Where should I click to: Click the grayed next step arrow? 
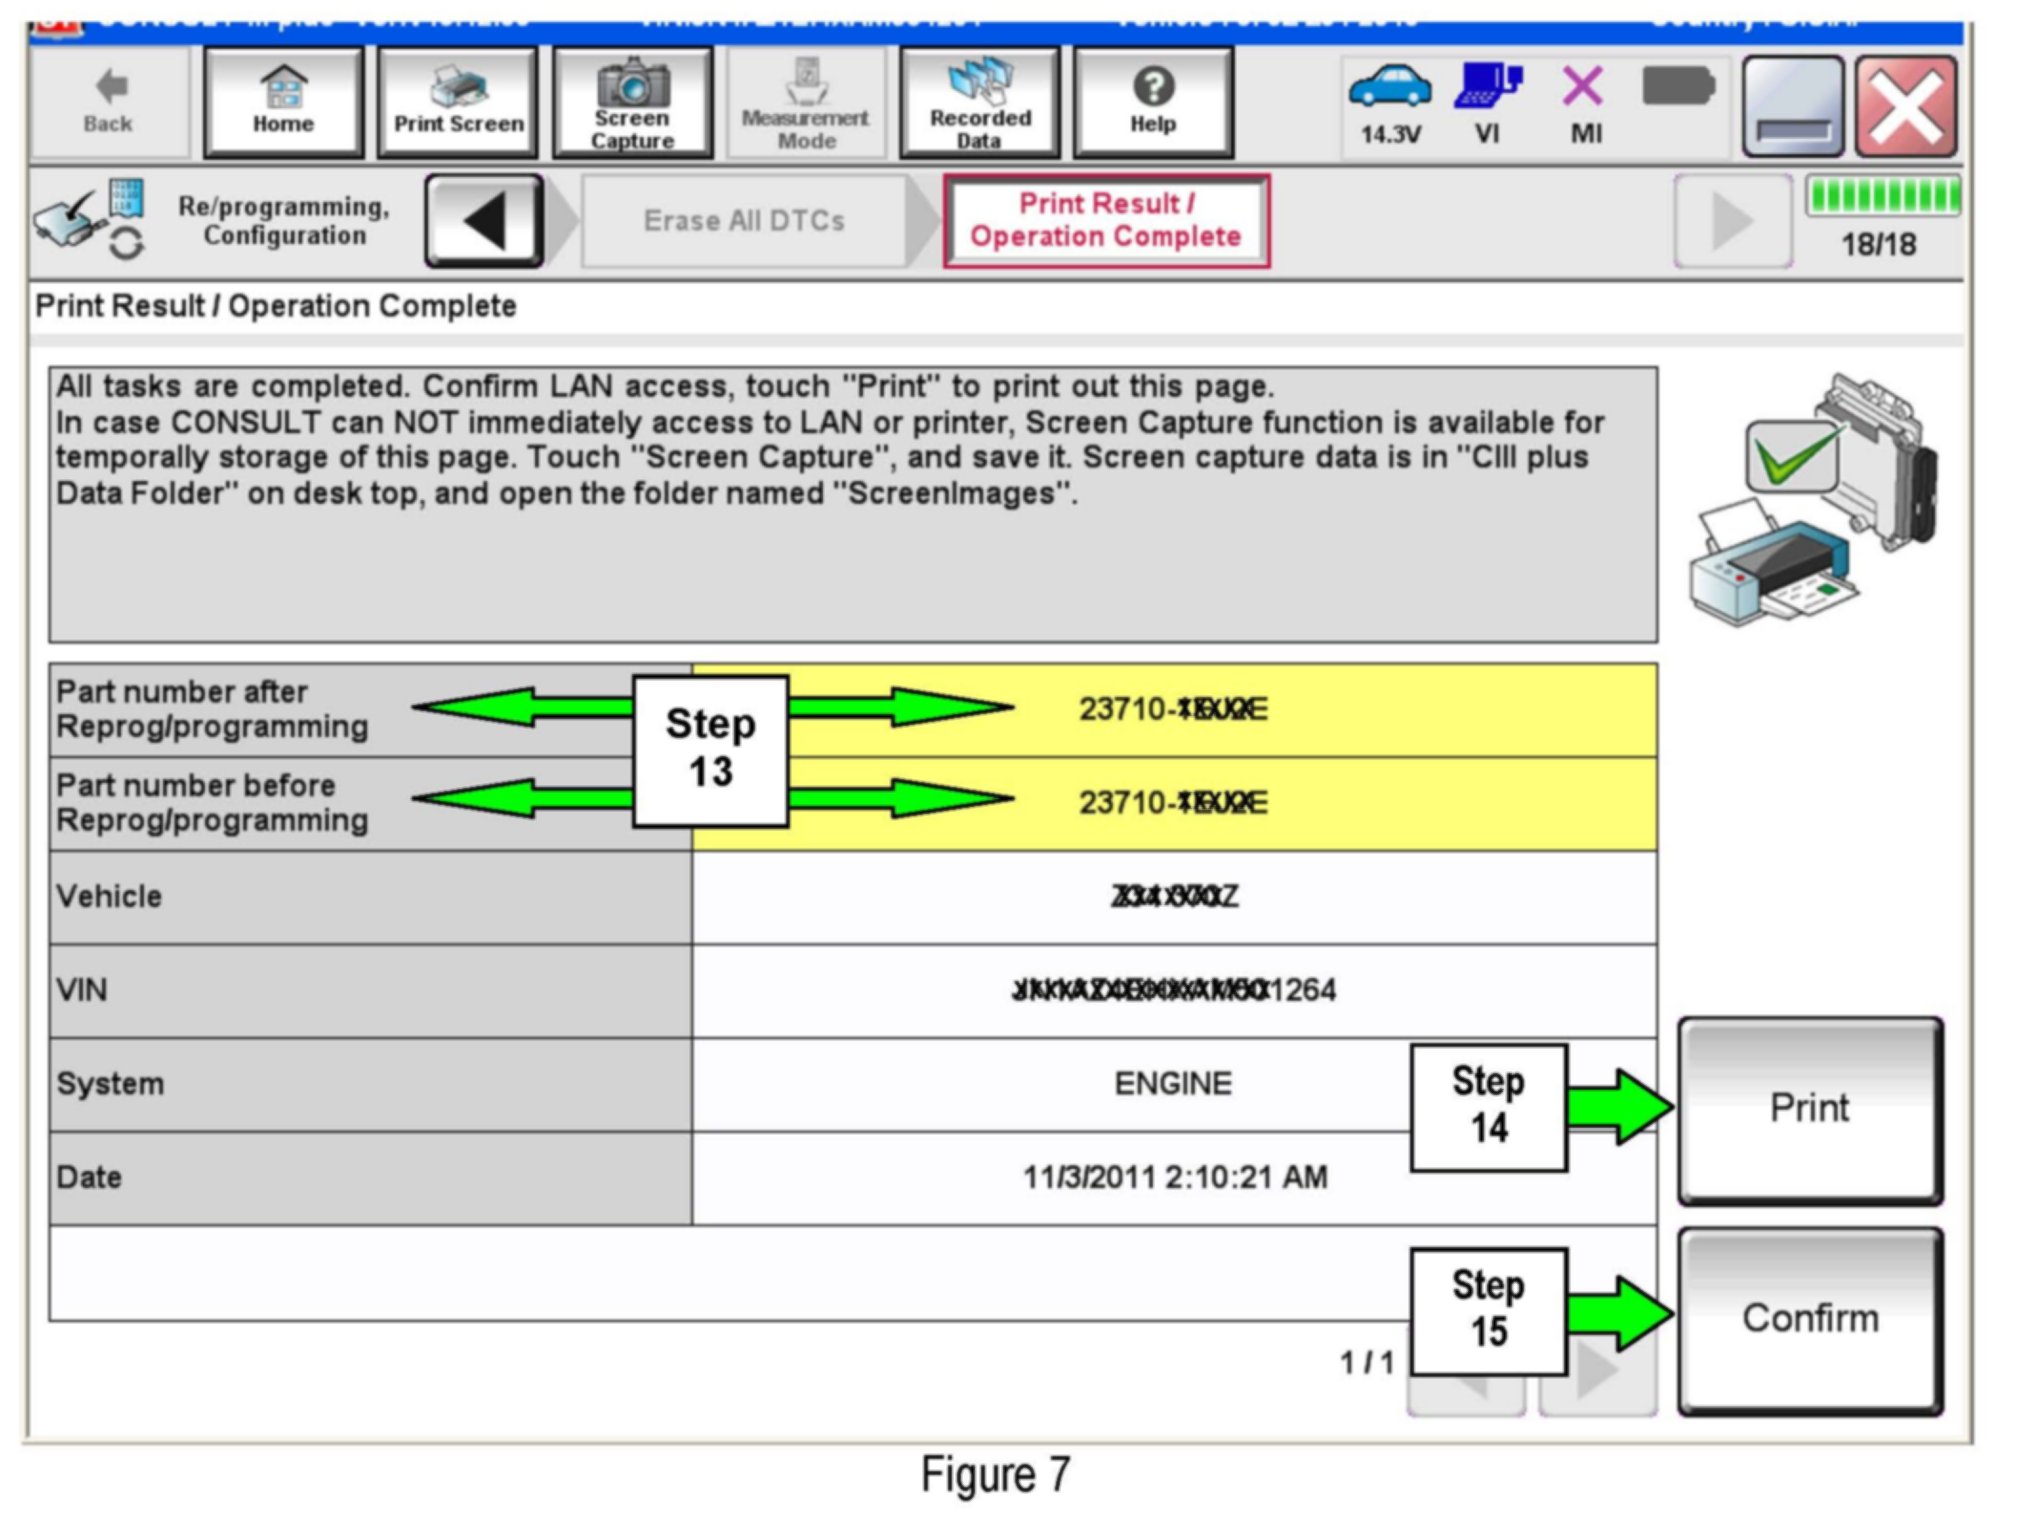1732,220
